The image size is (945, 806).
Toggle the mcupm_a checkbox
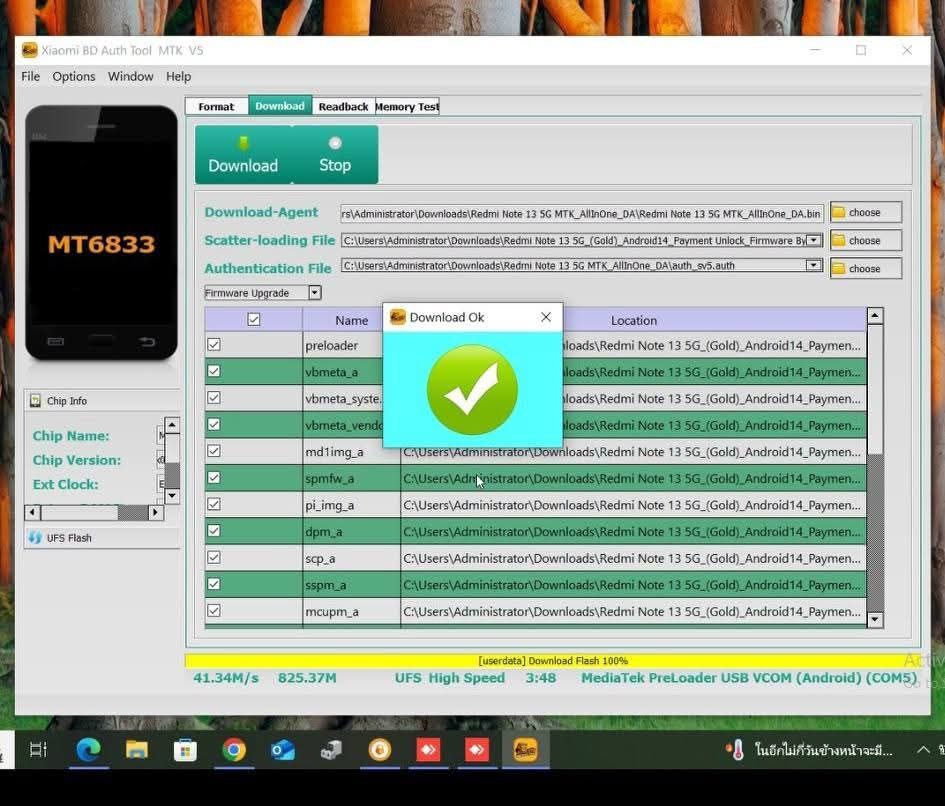coord(214,611)
